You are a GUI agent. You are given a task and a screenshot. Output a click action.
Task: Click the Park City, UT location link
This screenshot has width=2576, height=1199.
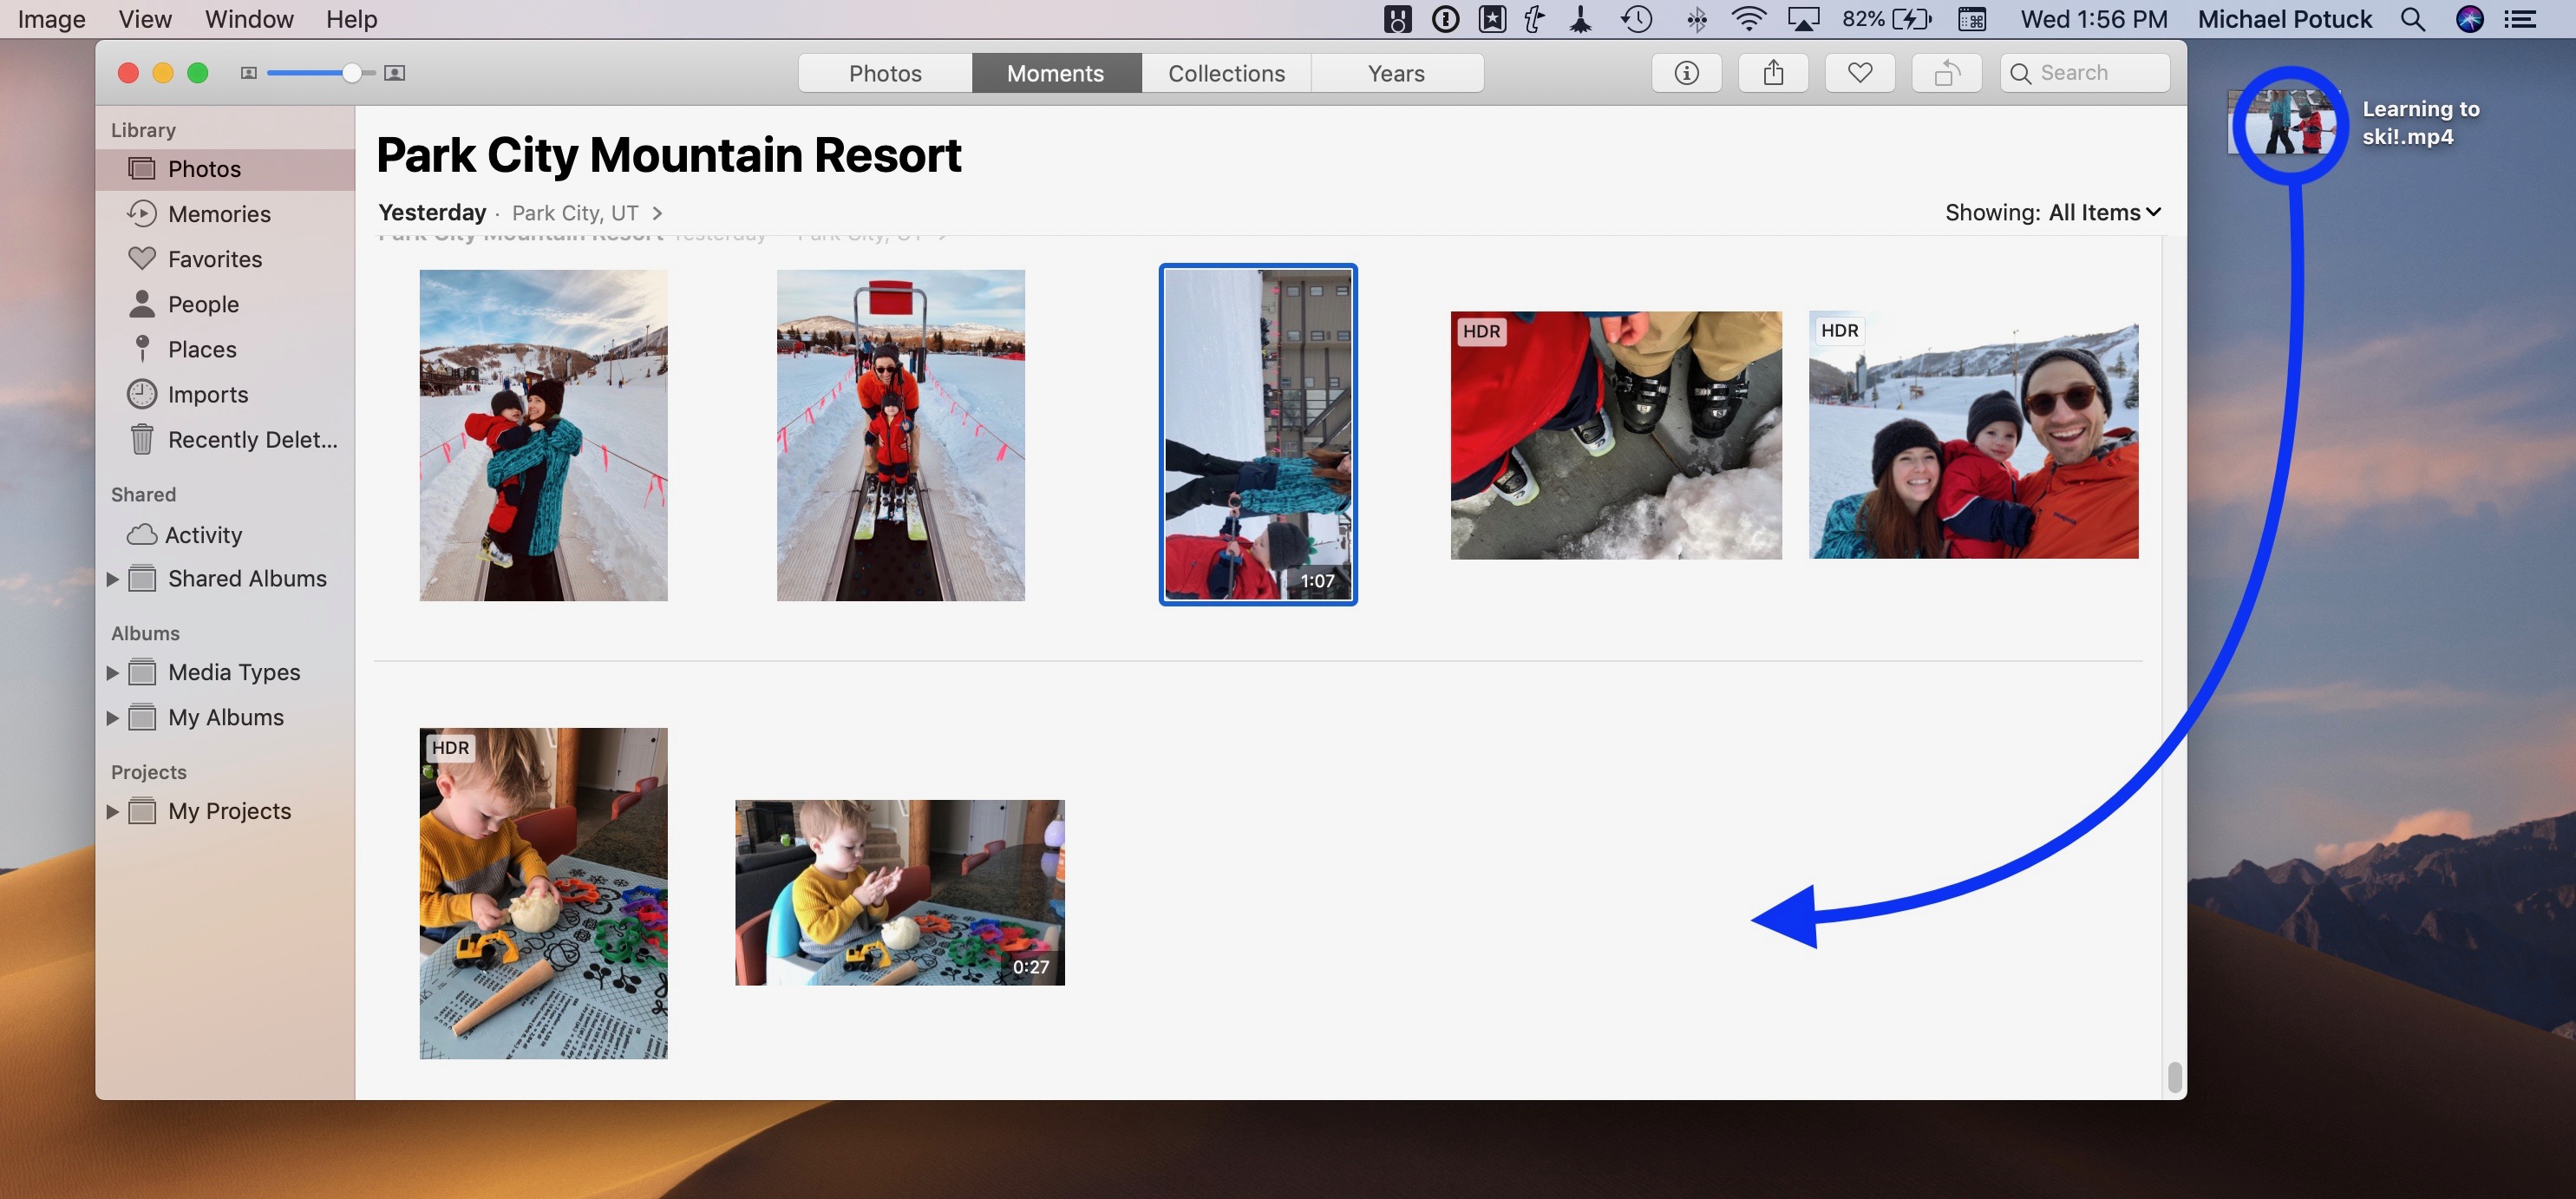(575, 213)
